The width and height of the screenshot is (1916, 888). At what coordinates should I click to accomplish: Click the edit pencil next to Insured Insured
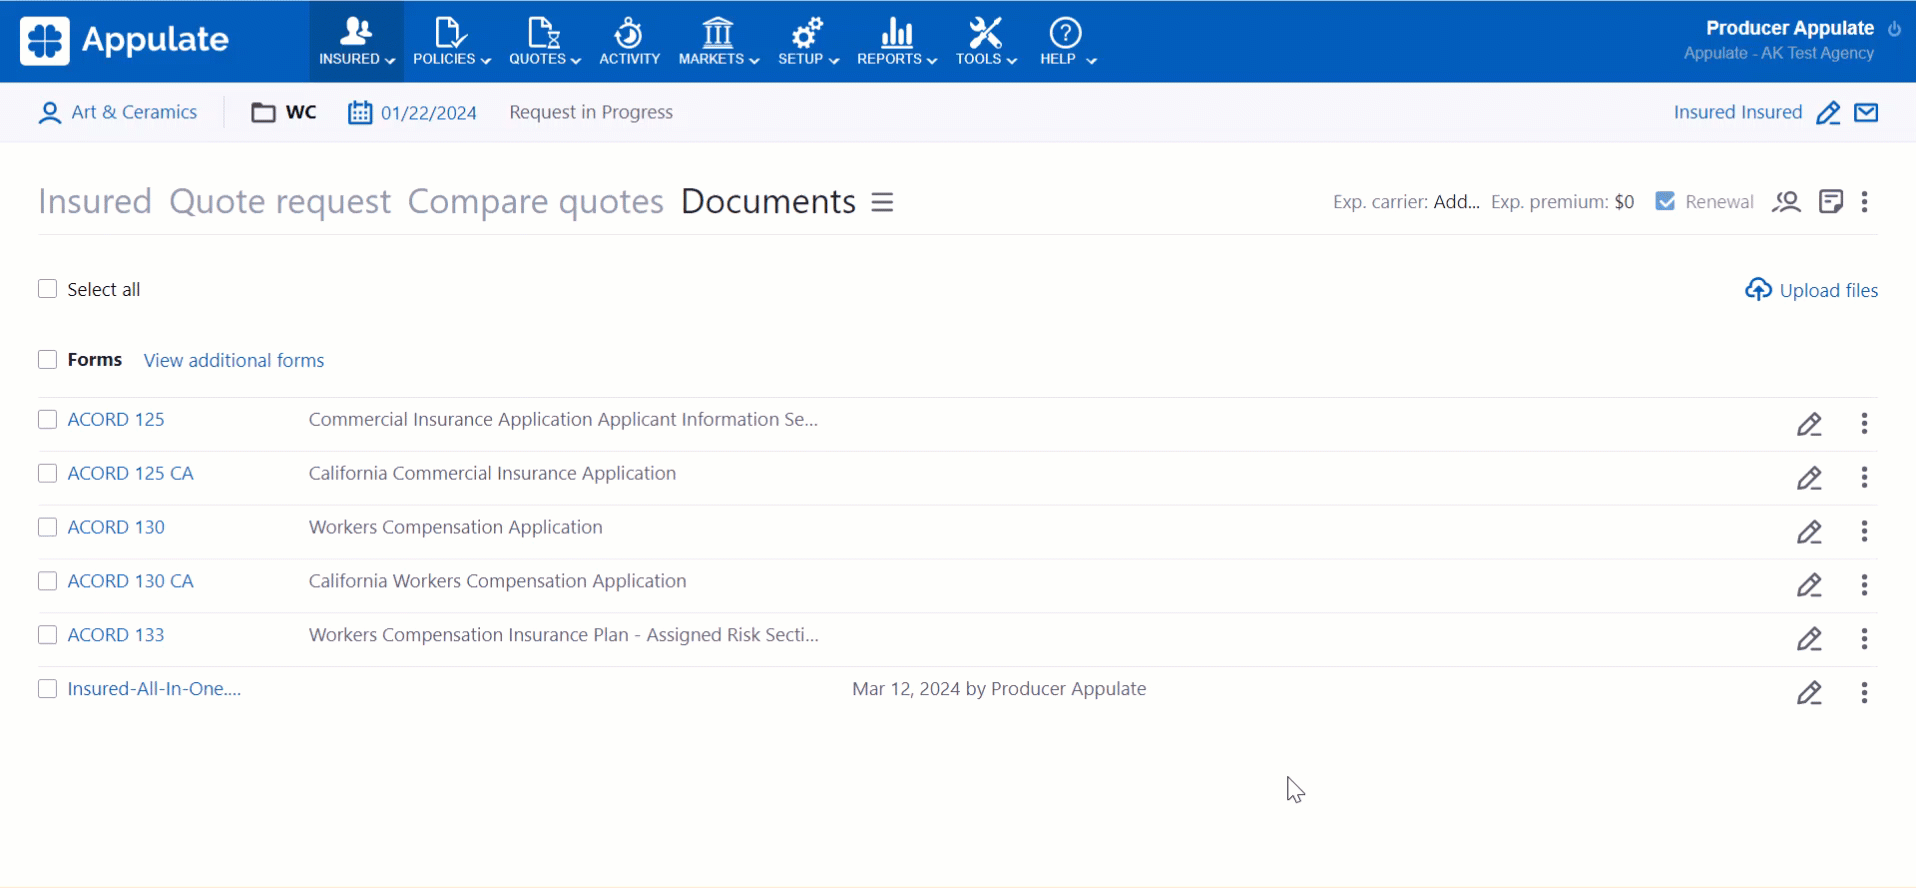coord(1828,113)
